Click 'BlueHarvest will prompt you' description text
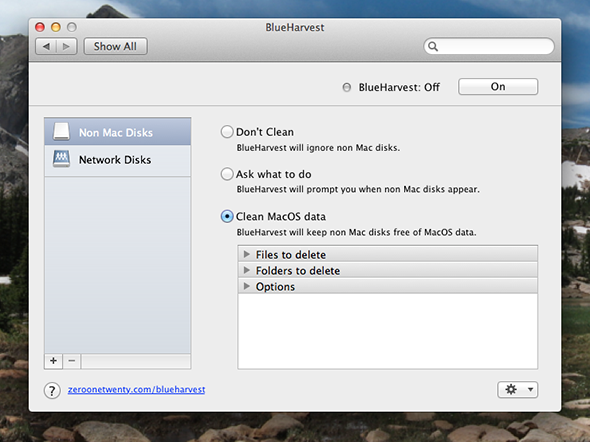 point(358,189)
